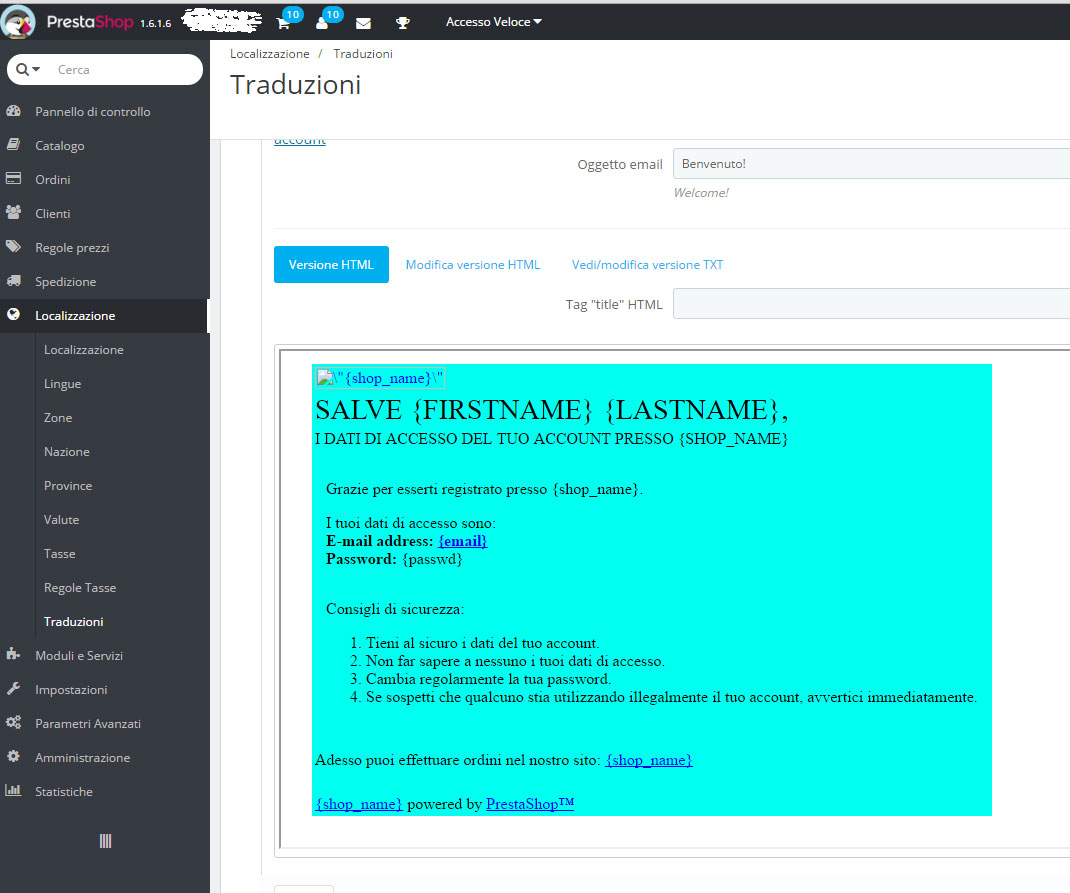Click the Catalogo book icon
The height and width of the screenshot is (893, 1070).
[13, 145]
